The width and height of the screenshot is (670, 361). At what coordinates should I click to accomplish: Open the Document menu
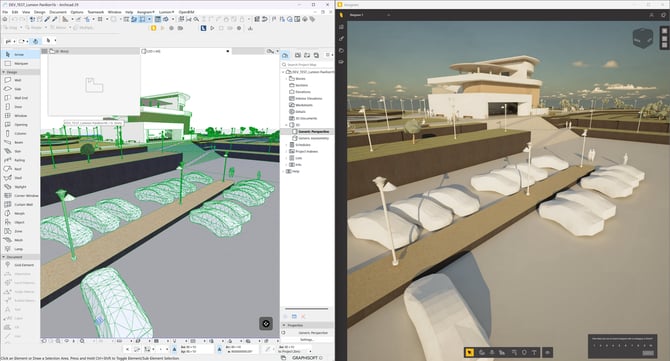click(58, 12)
